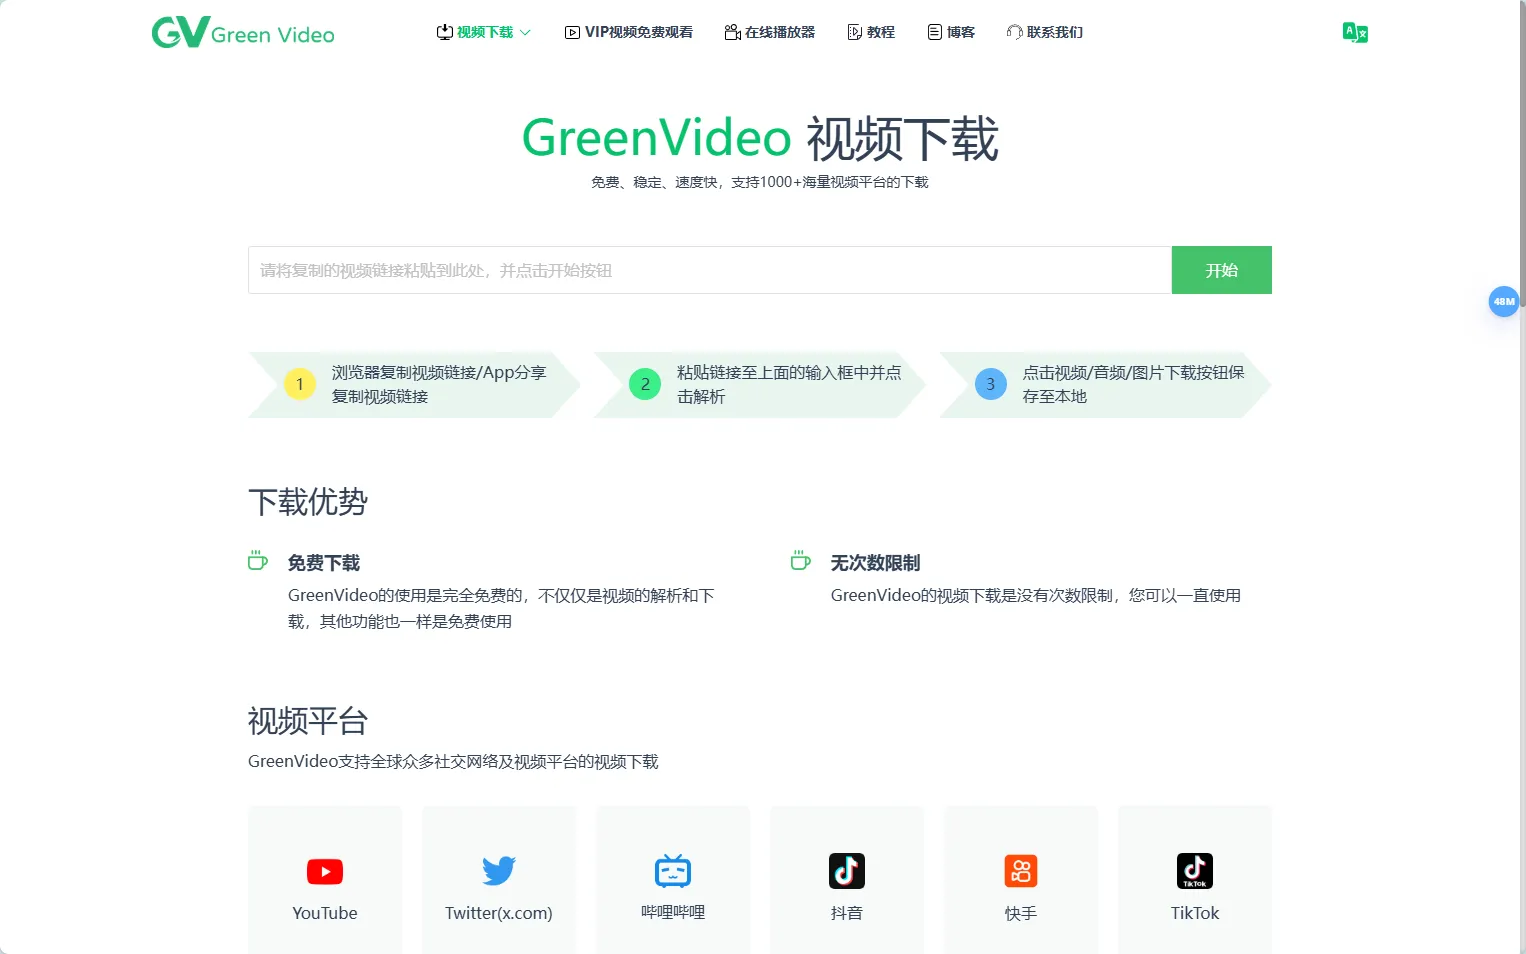Expand the 视频下载 dropdown chevron
Image resolution: width=1526 pixels, height=954 pixels.
525,33
